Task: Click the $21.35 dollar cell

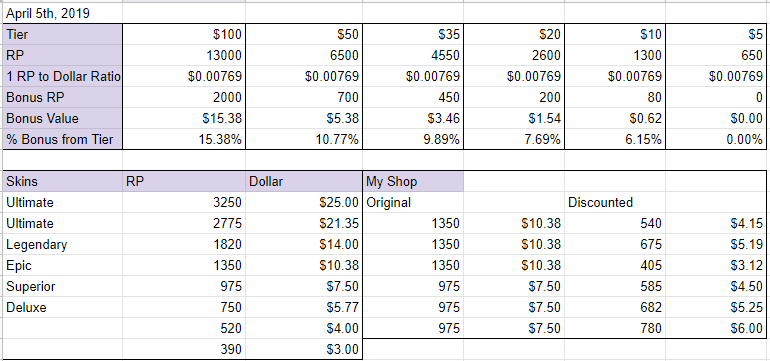Action: (304, 223)
